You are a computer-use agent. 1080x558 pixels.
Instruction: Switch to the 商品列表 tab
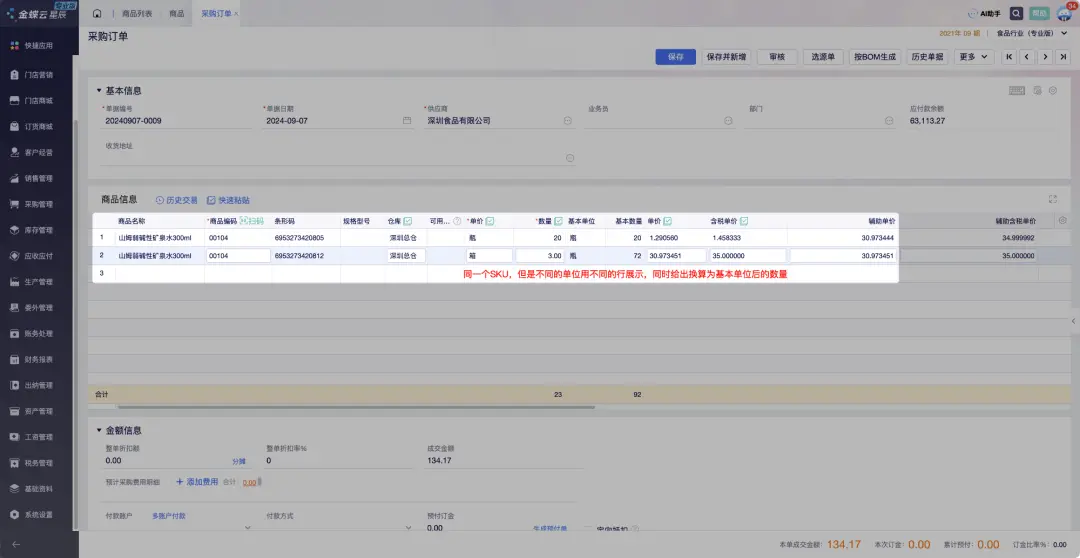coord(138,14)
